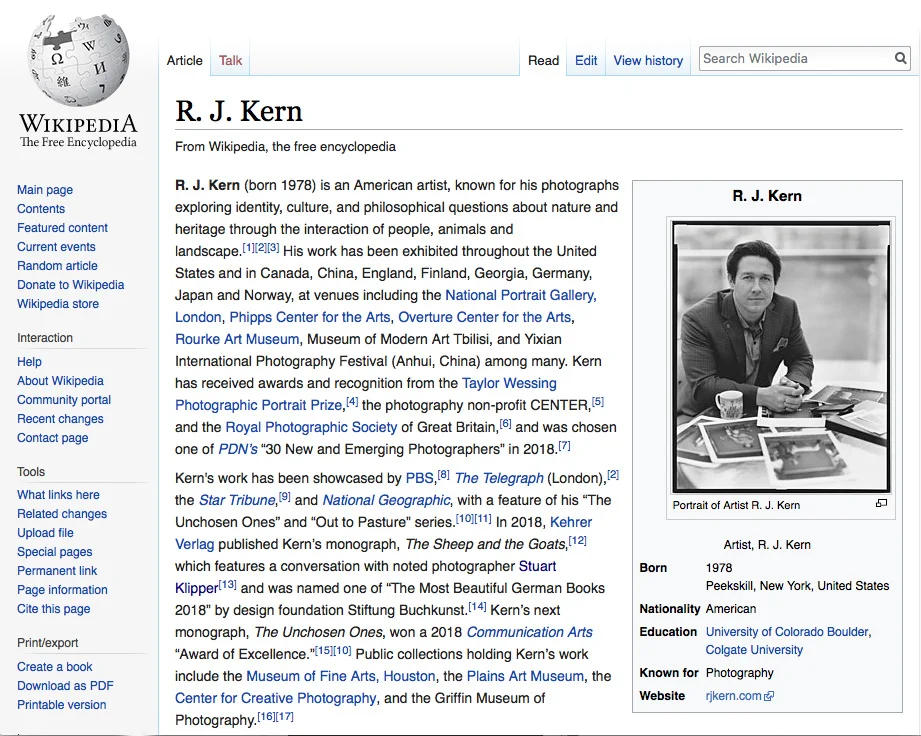
Task: Go to Main page in sidebar
Action: (x=45, y=190)
